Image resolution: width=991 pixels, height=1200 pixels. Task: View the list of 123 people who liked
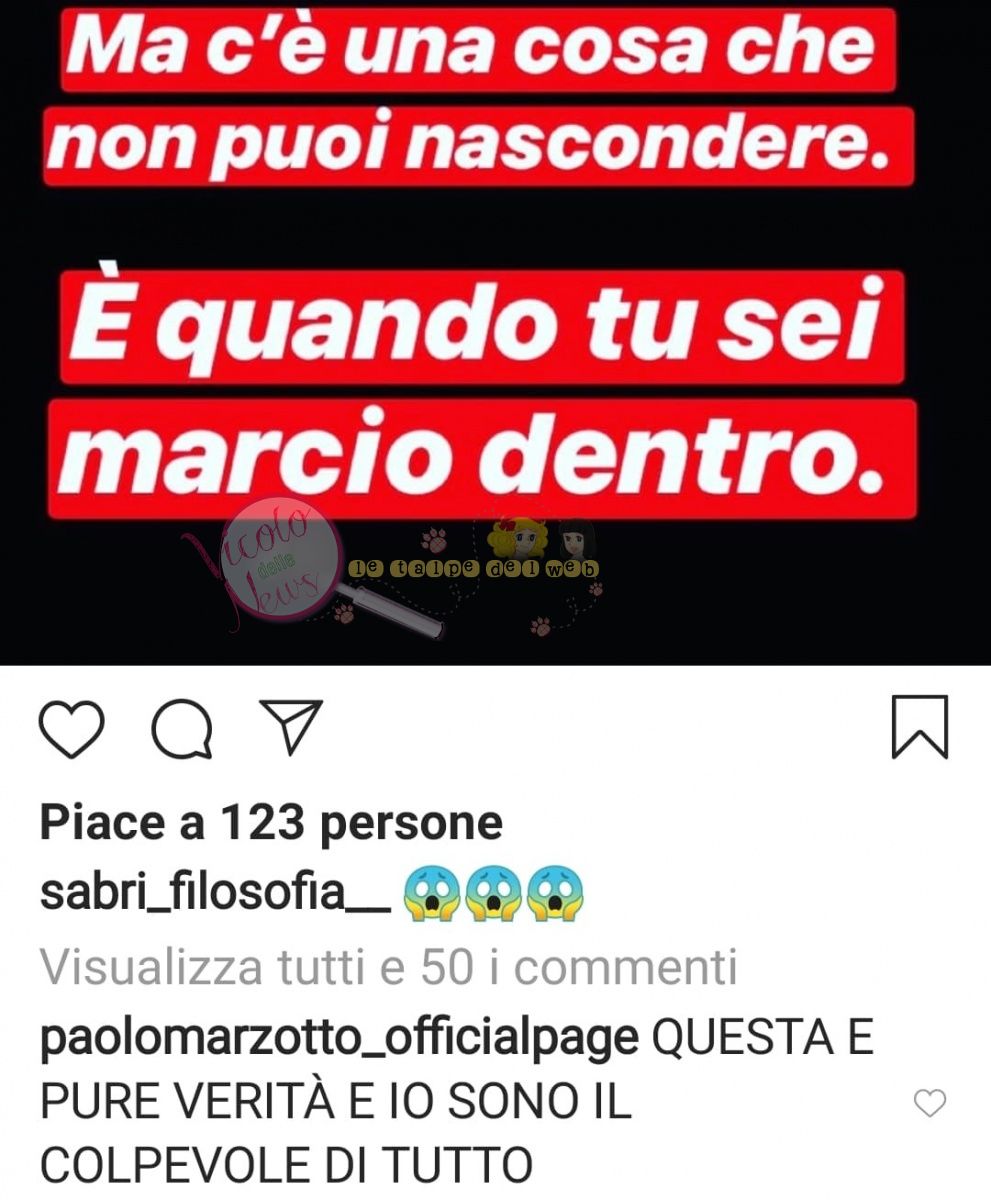click(x=271, y=823)
